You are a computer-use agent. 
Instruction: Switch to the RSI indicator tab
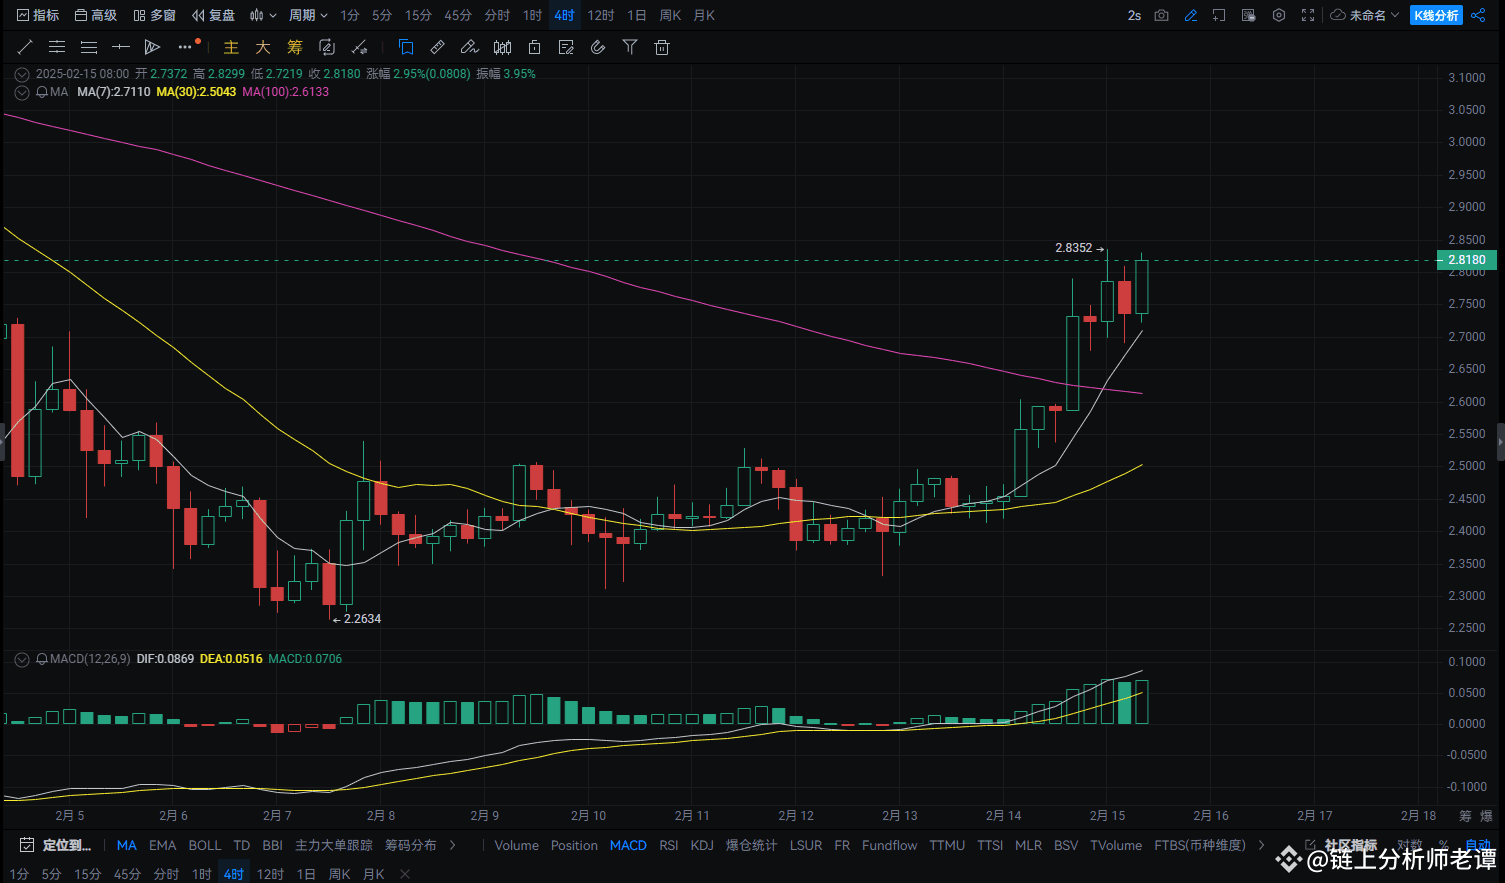tap(668, 845)
